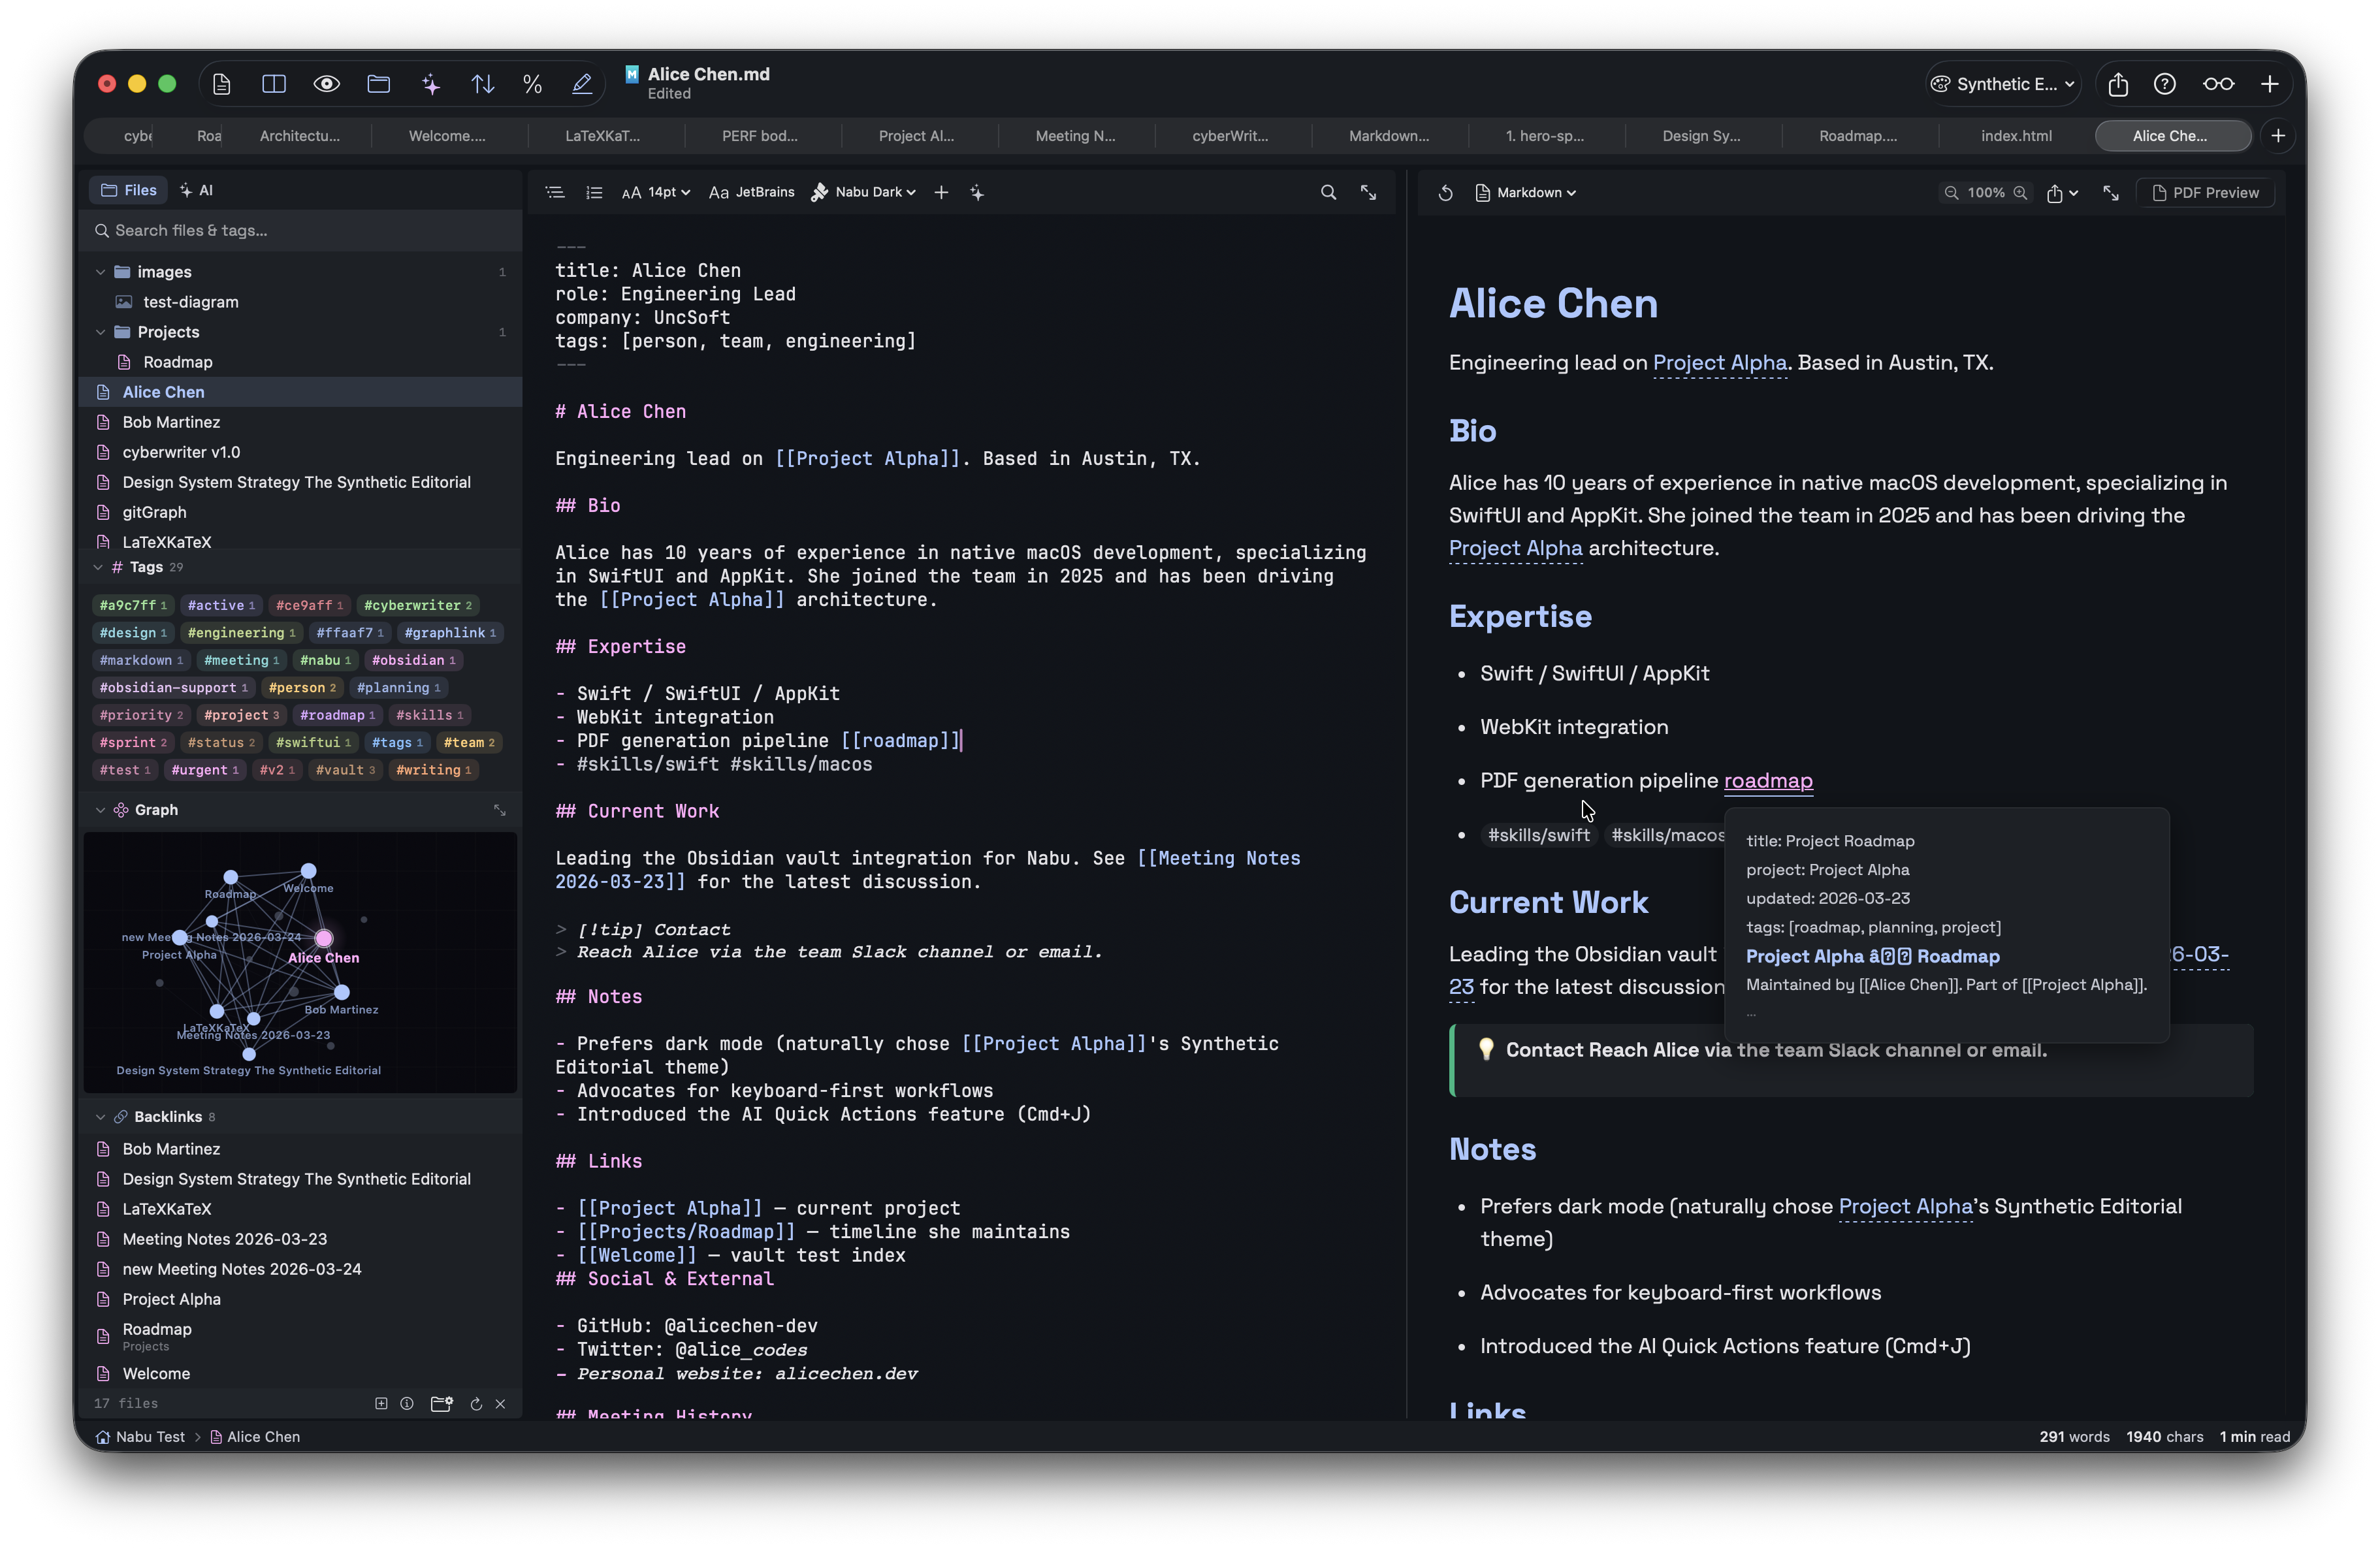Switch to the index.html tab

[2015, 136]
